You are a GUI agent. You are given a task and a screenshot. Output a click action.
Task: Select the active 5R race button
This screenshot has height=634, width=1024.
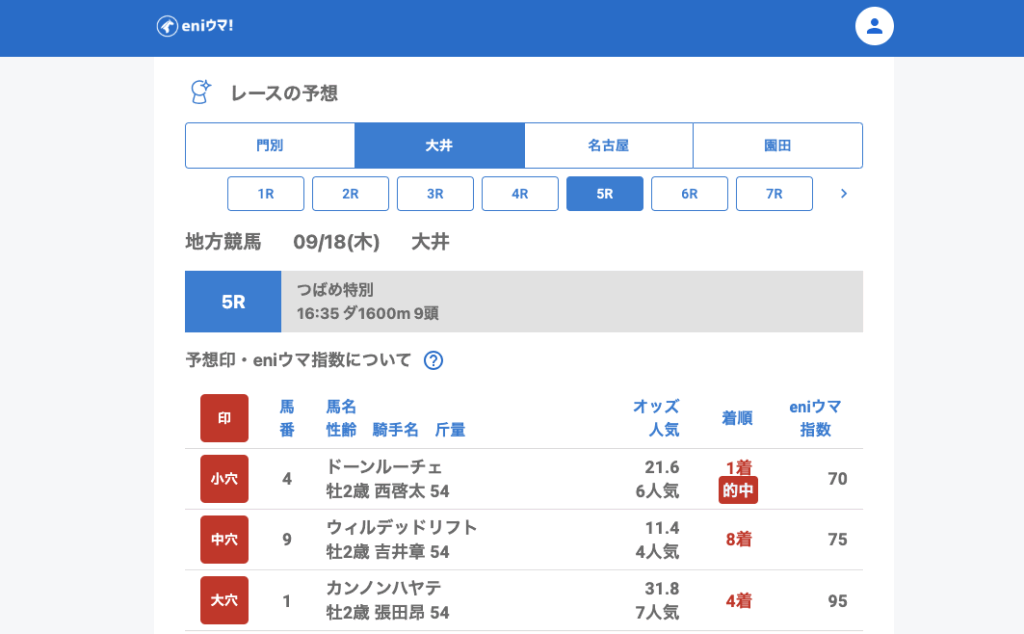pos(604,194)
